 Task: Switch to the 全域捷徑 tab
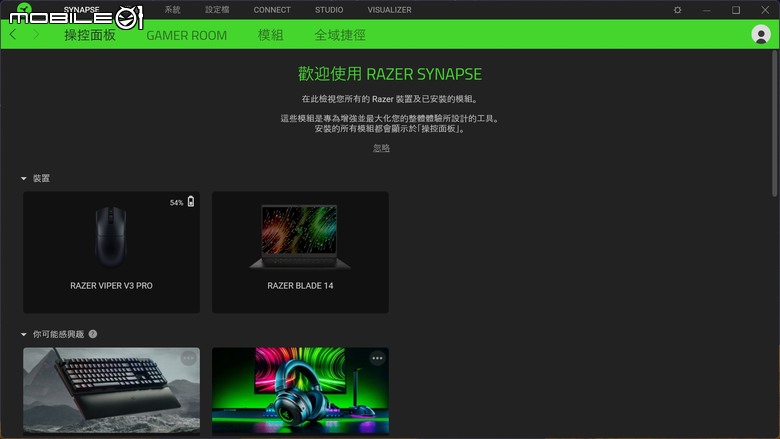click(x=340, y=35)
